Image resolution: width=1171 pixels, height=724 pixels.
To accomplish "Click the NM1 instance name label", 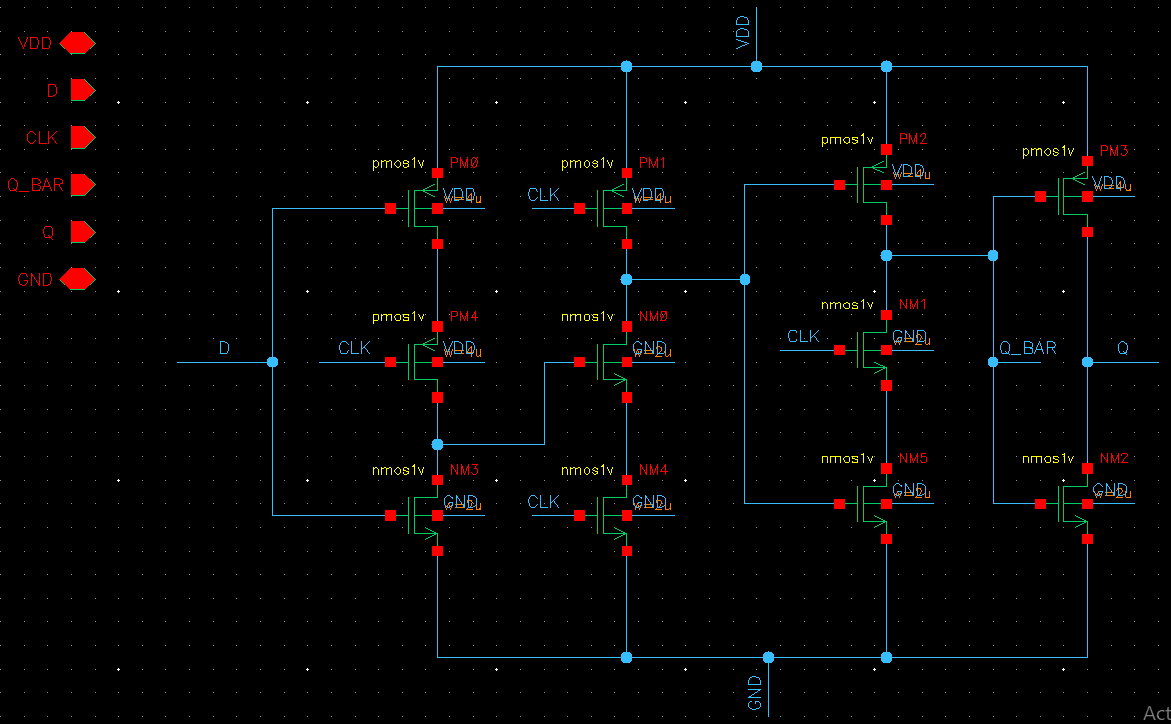I will 913,305.
